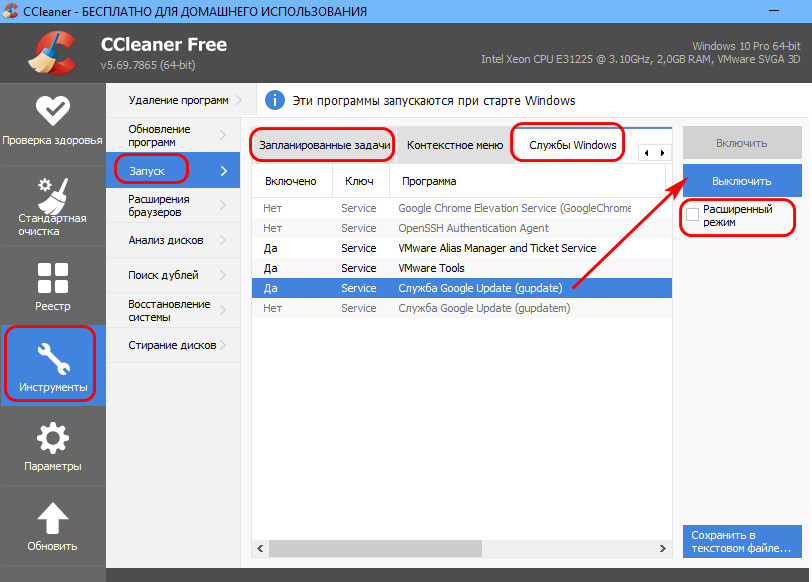Click the chevron next to Расширения браузеров

(x=223, y=206)
